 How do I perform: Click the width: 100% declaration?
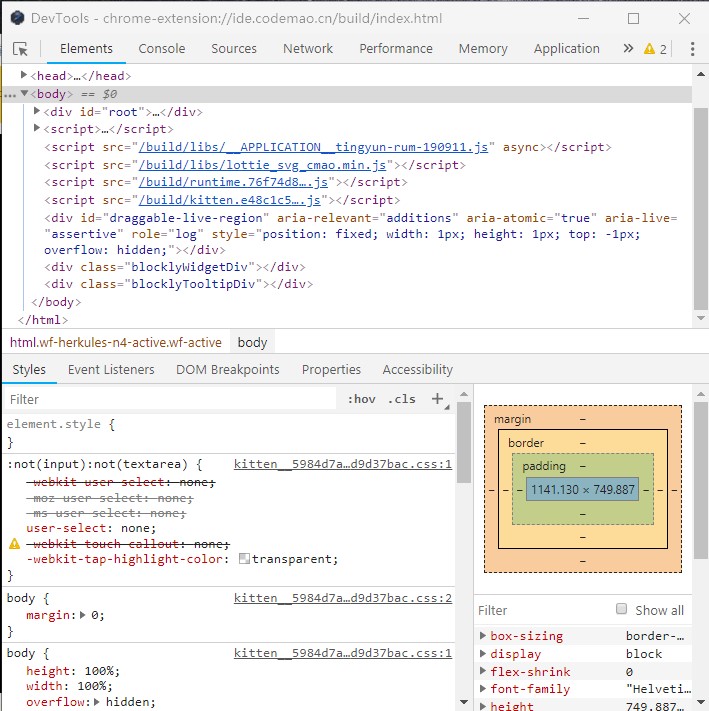[x=69, y=686]
